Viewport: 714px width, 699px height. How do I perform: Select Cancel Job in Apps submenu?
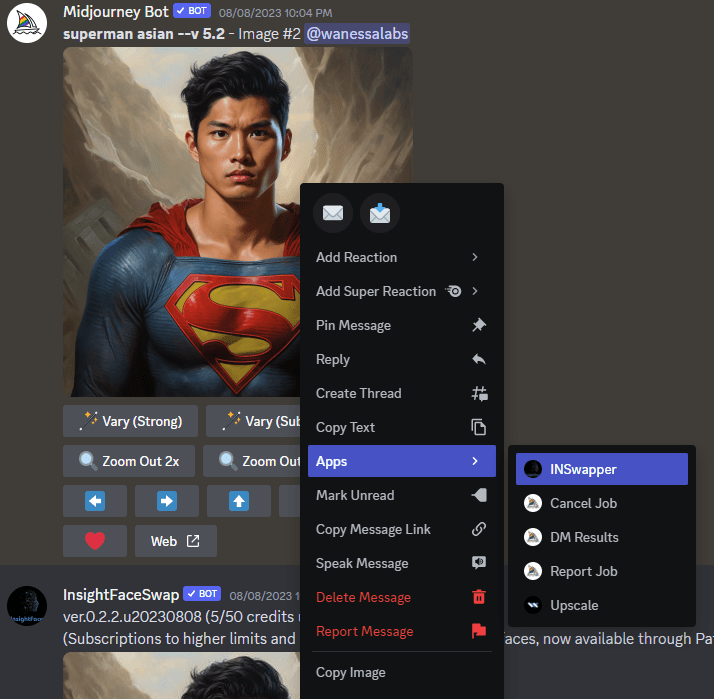tap(602, 503)
